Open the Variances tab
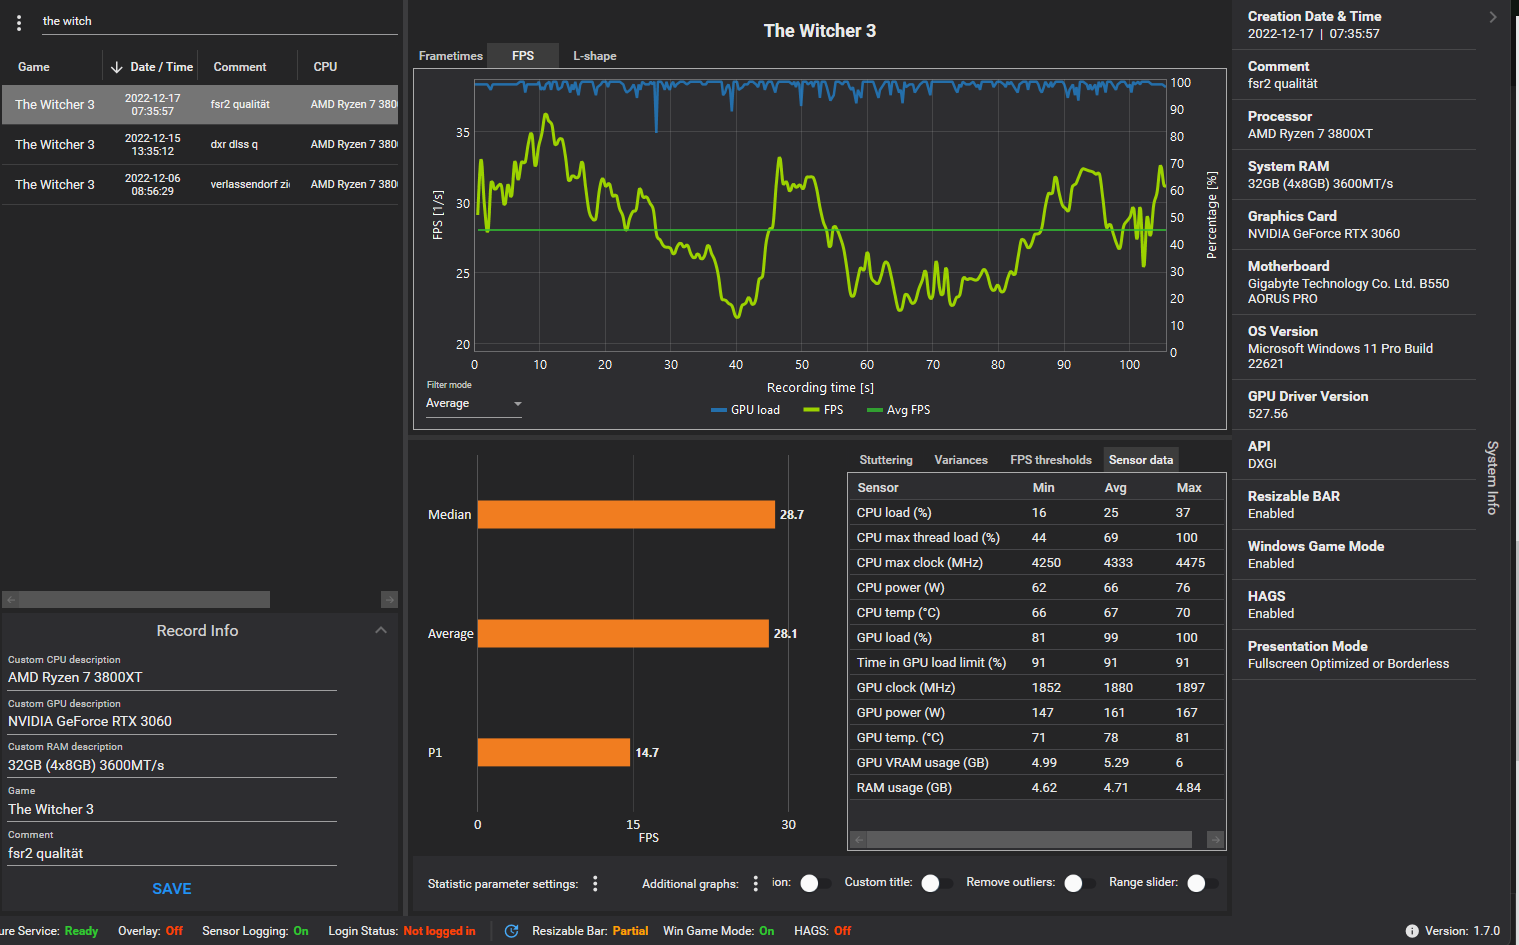 tap(961, 460)
